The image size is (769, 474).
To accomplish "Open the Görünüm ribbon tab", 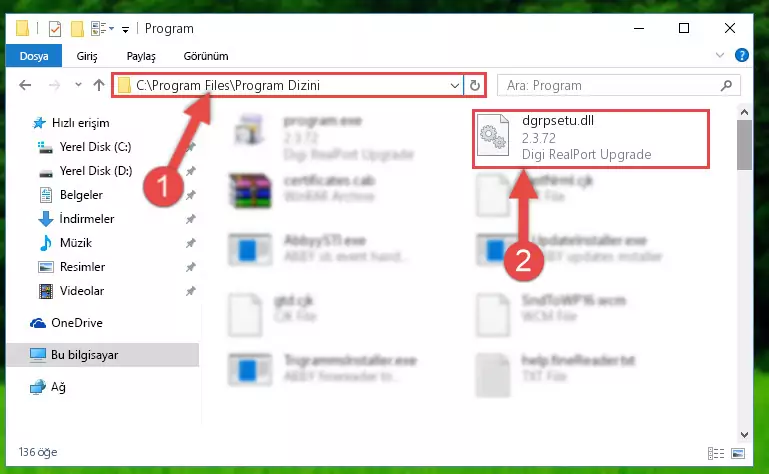I will [206, 56].
